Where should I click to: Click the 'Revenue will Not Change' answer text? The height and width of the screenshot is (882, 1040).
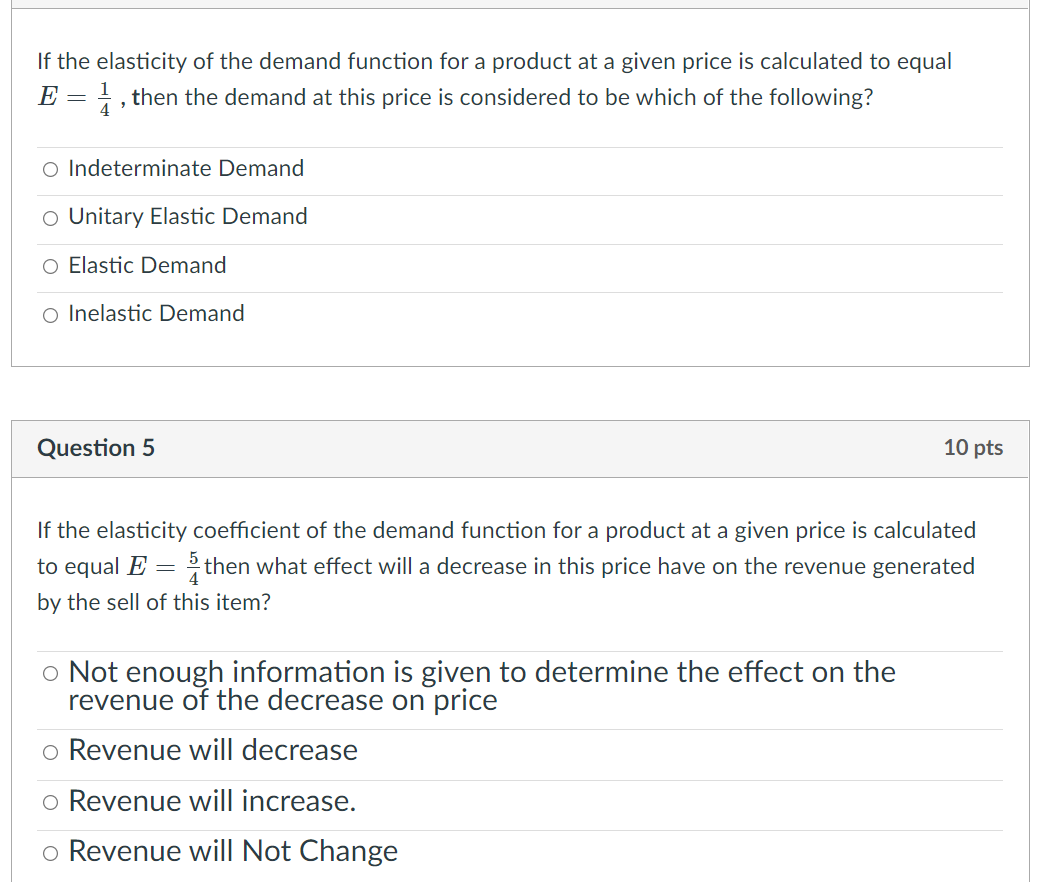click(x=233, y=851)
